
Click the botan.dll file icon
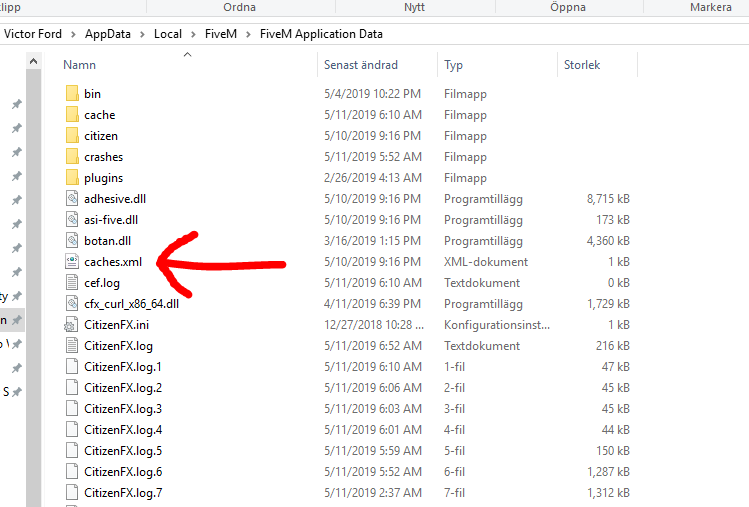tap(72, 240)
